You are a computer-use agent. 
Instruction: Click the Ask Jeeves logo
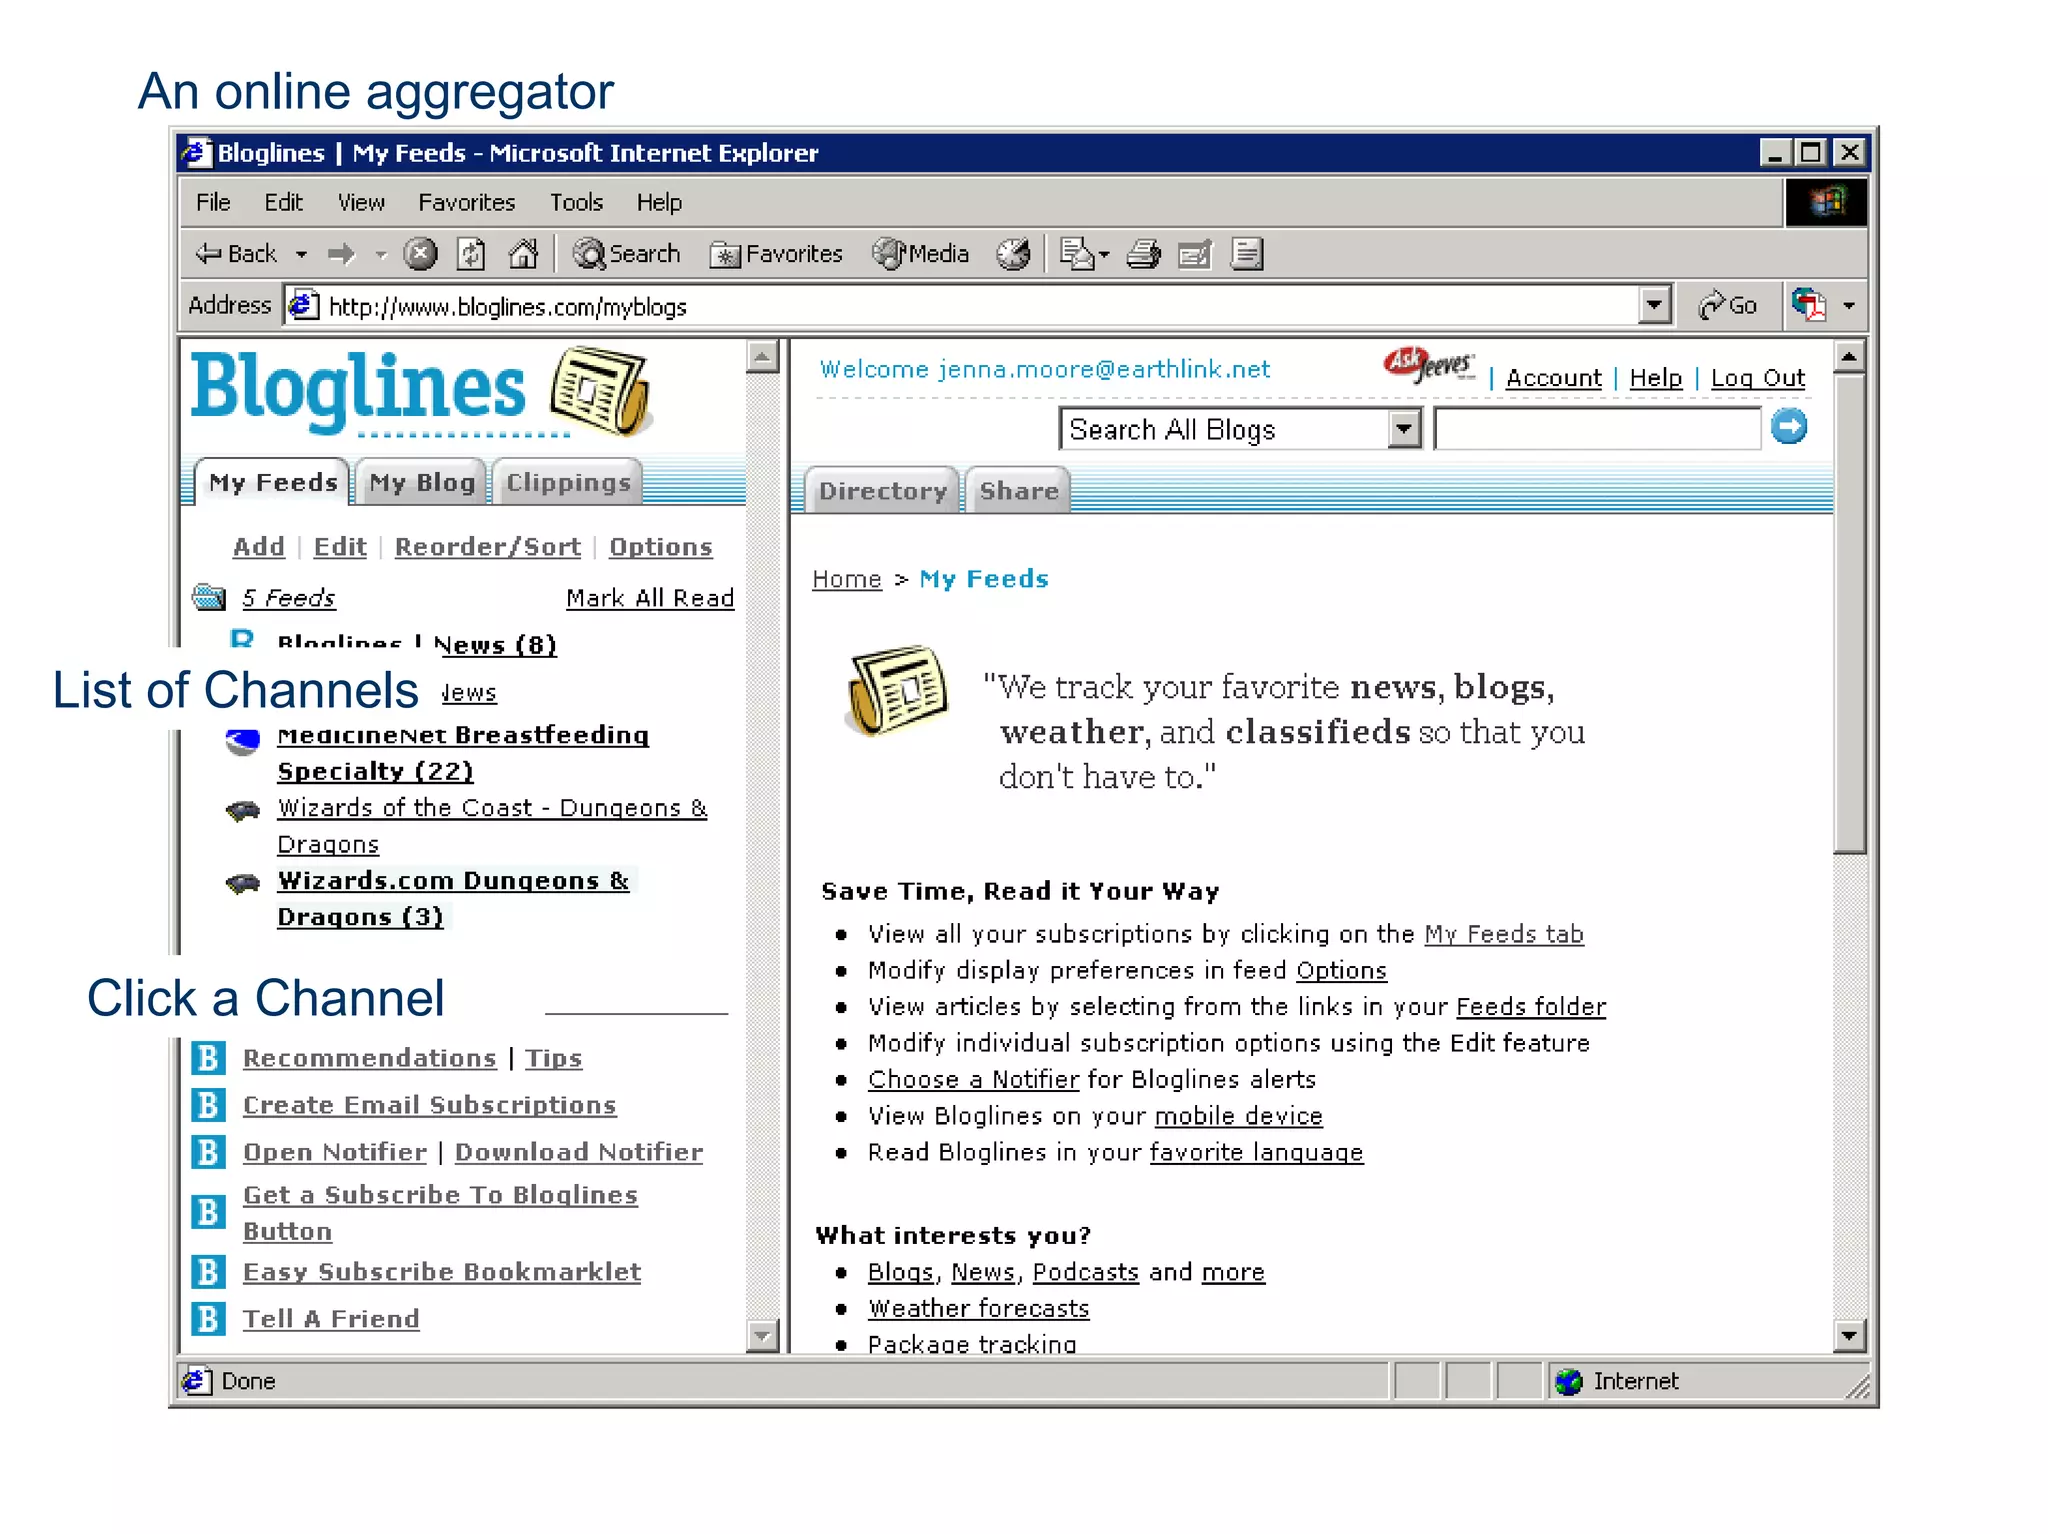pos(1429,365)
